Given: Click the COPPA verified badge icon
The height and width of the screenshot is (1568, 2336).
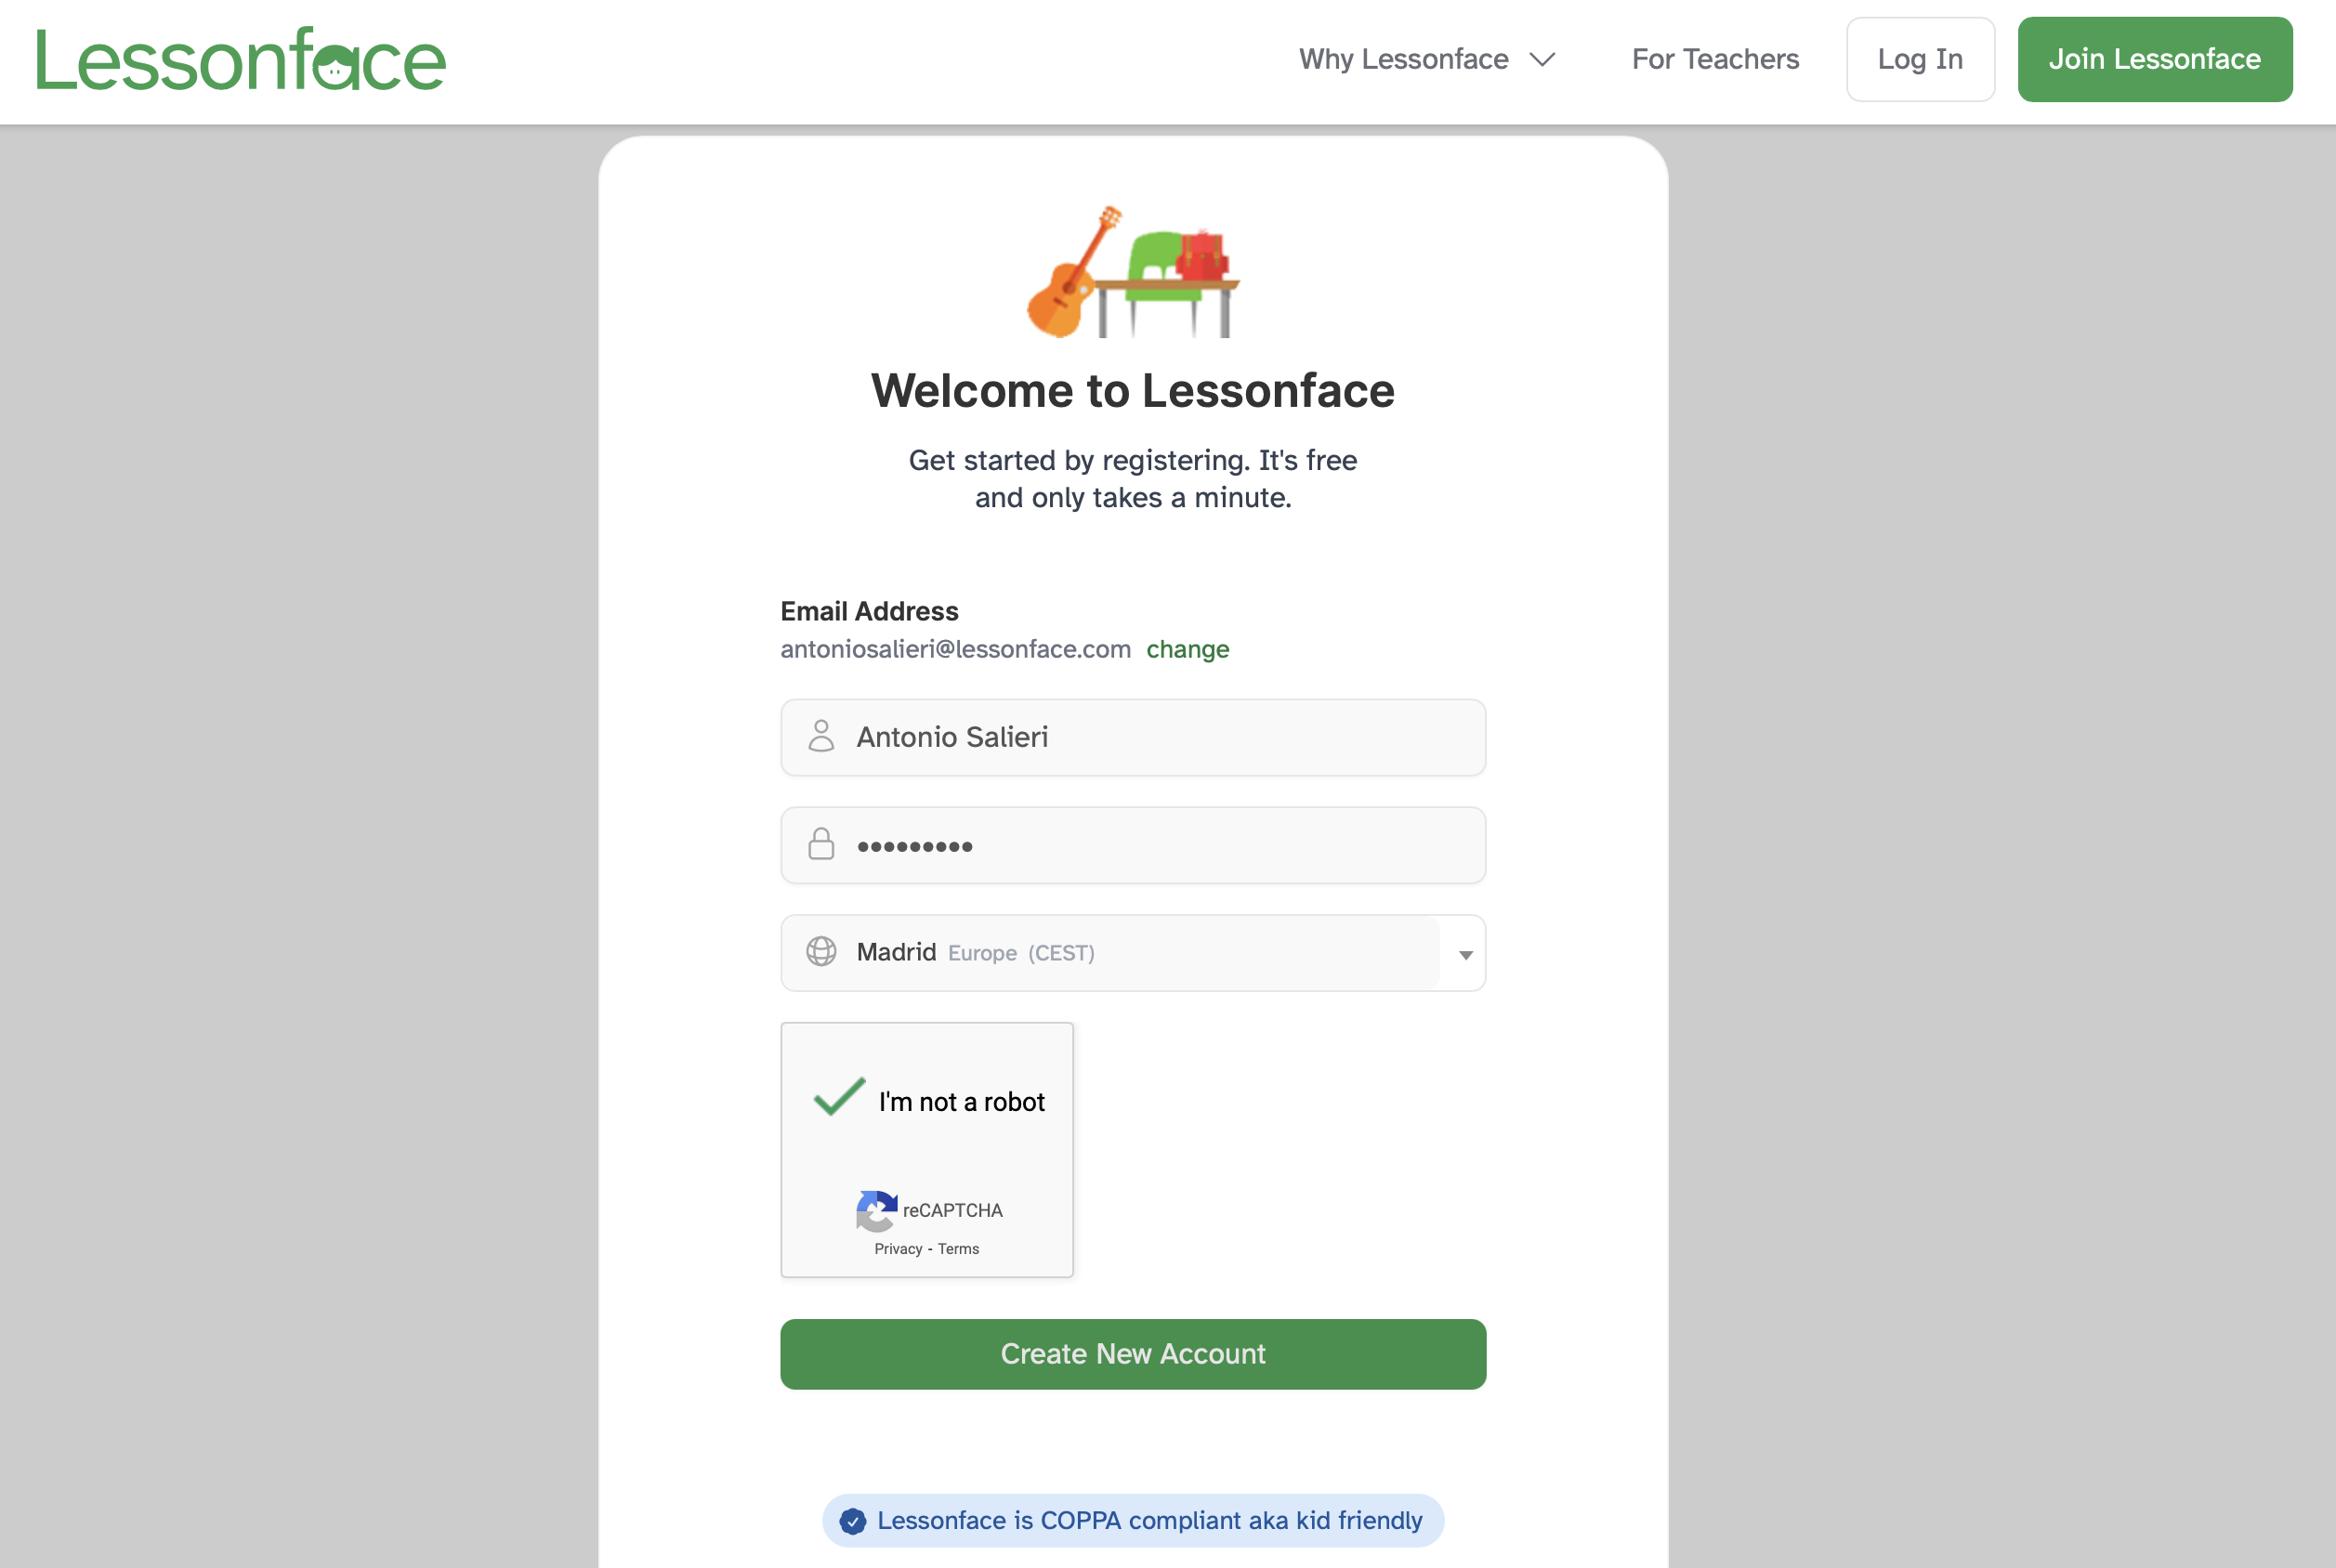Looking at the screenshot, I should point(853,1521).
